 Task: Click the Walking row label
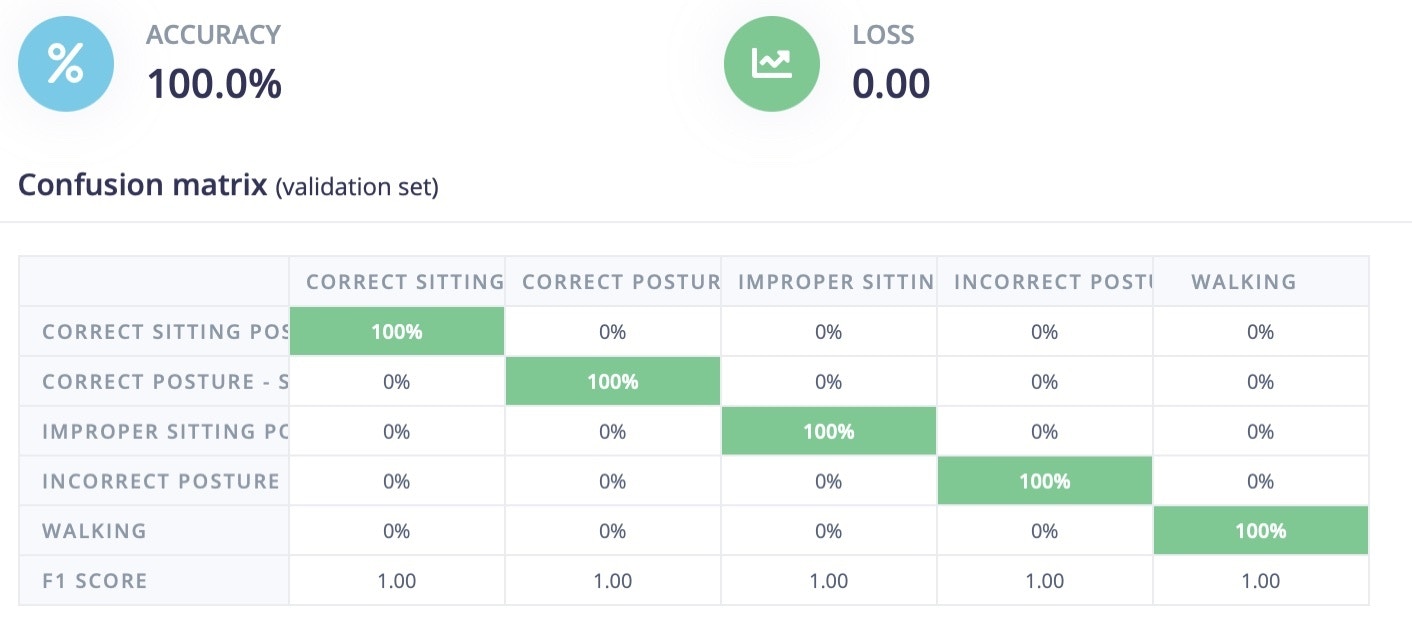tap(95, 531)
